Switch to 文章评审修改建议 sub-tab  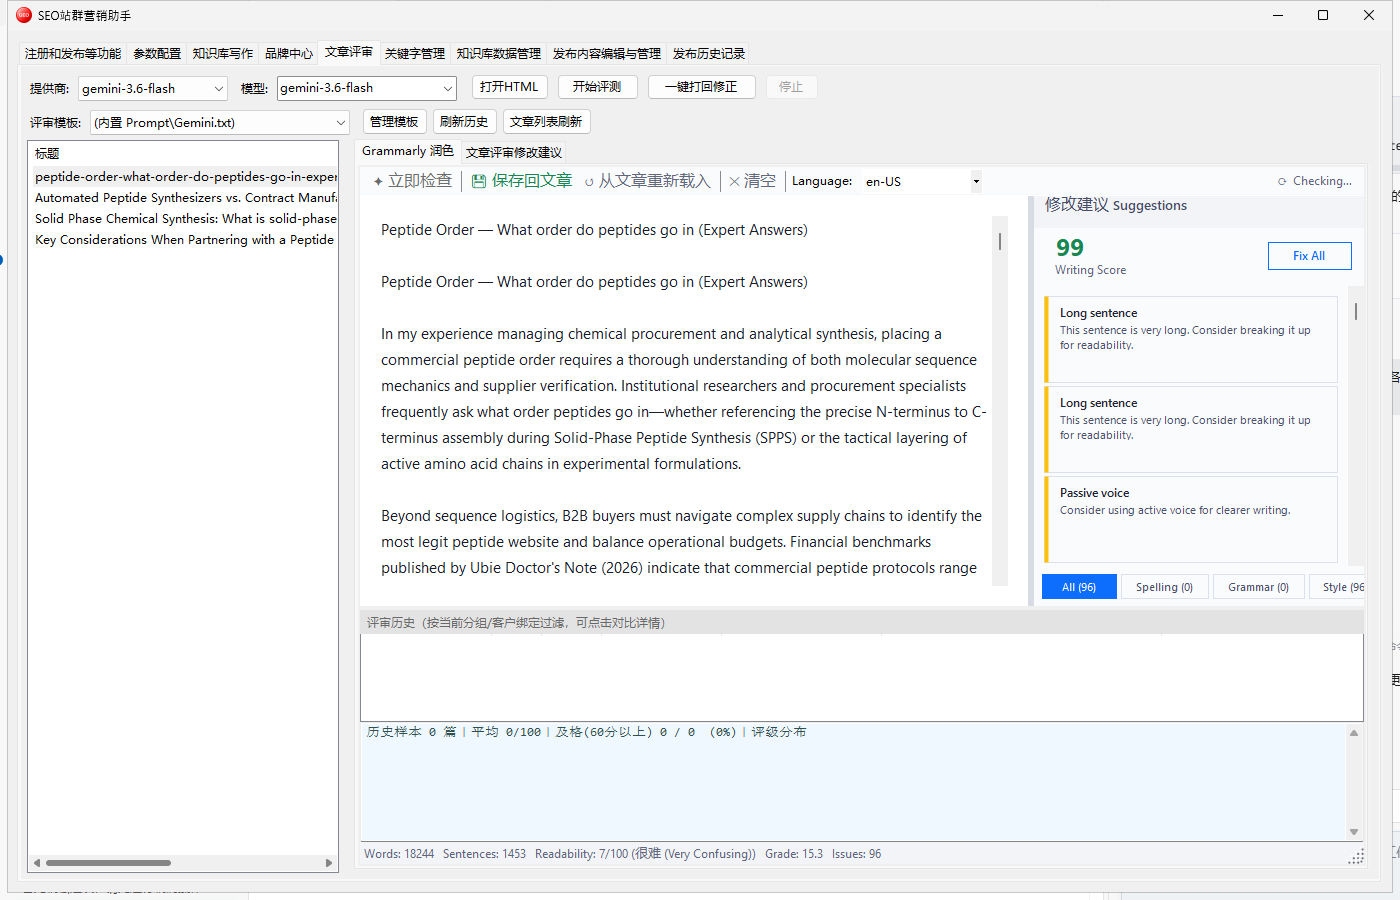click(x=514, y=153)
